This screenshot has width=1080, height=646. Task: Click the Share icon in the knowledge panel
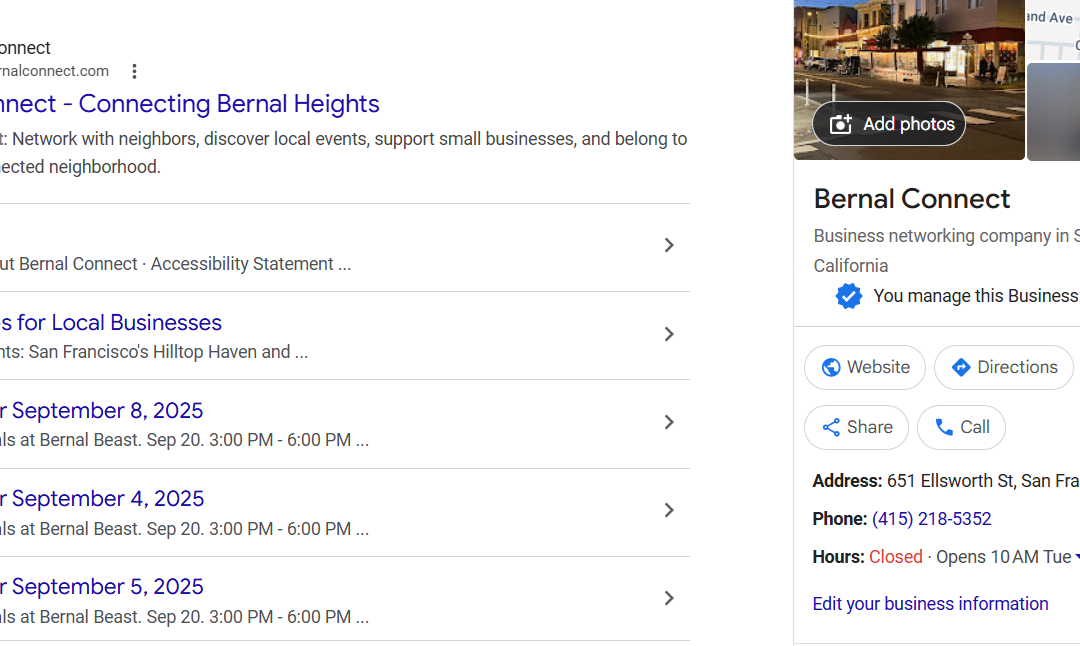(830, 427)
